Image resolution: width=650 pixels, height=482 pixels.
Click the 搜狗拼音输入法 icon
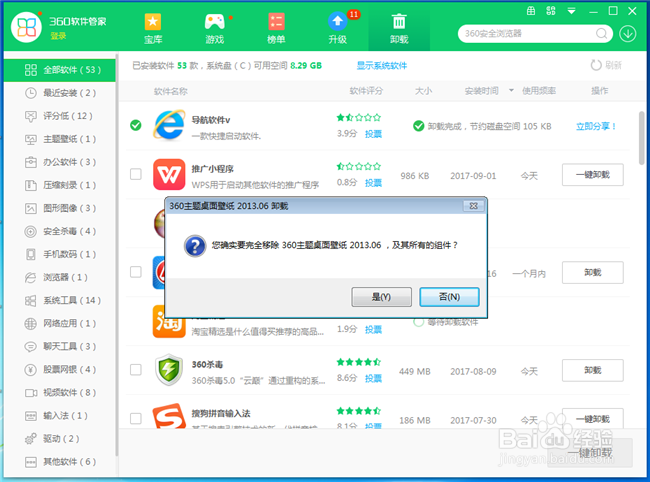pyautogui.click(x=169, y=416)
